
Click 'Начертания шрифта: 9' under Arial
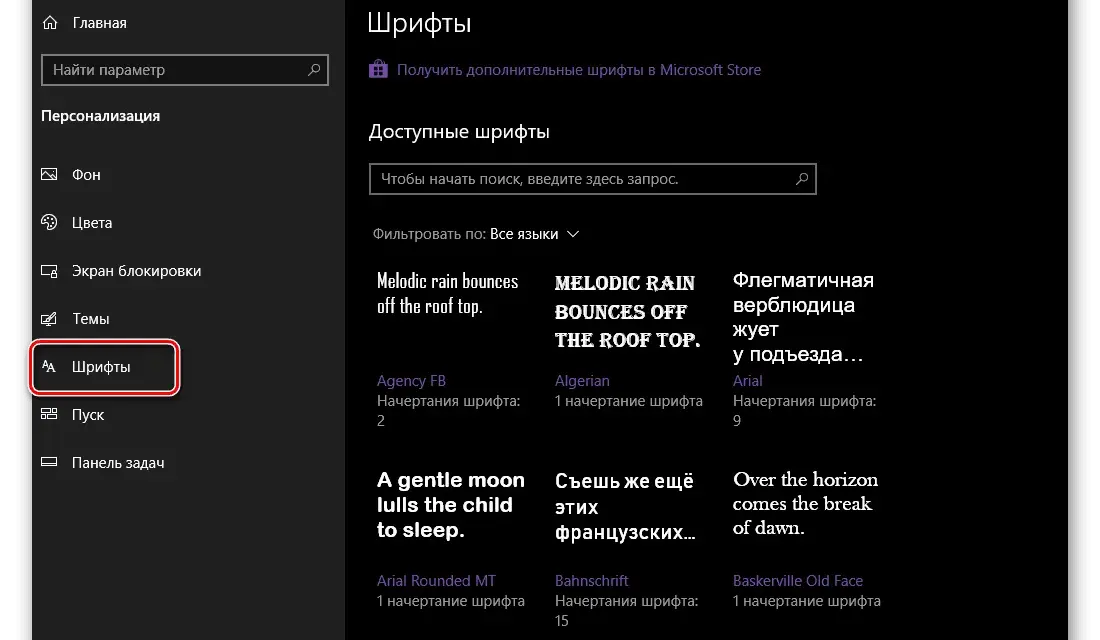click(x=805, y=411)
